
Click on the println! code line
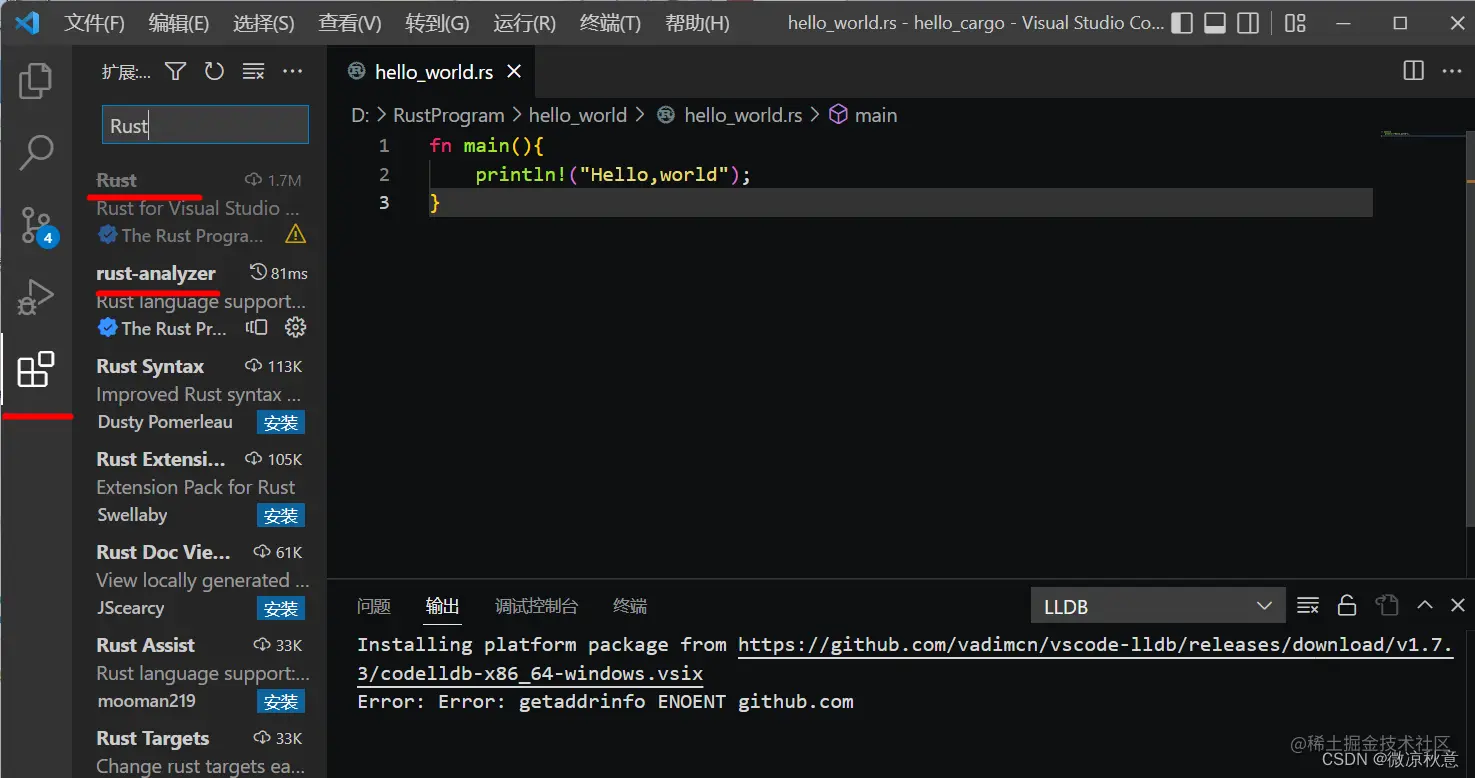point(613,174)
